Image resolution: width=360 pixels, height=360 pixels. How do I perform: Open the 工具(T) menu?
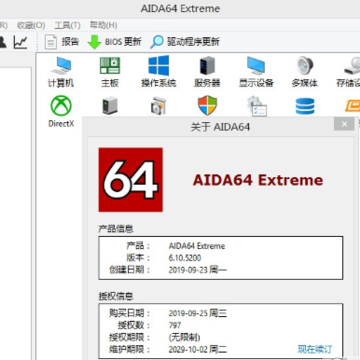[68, 25]
